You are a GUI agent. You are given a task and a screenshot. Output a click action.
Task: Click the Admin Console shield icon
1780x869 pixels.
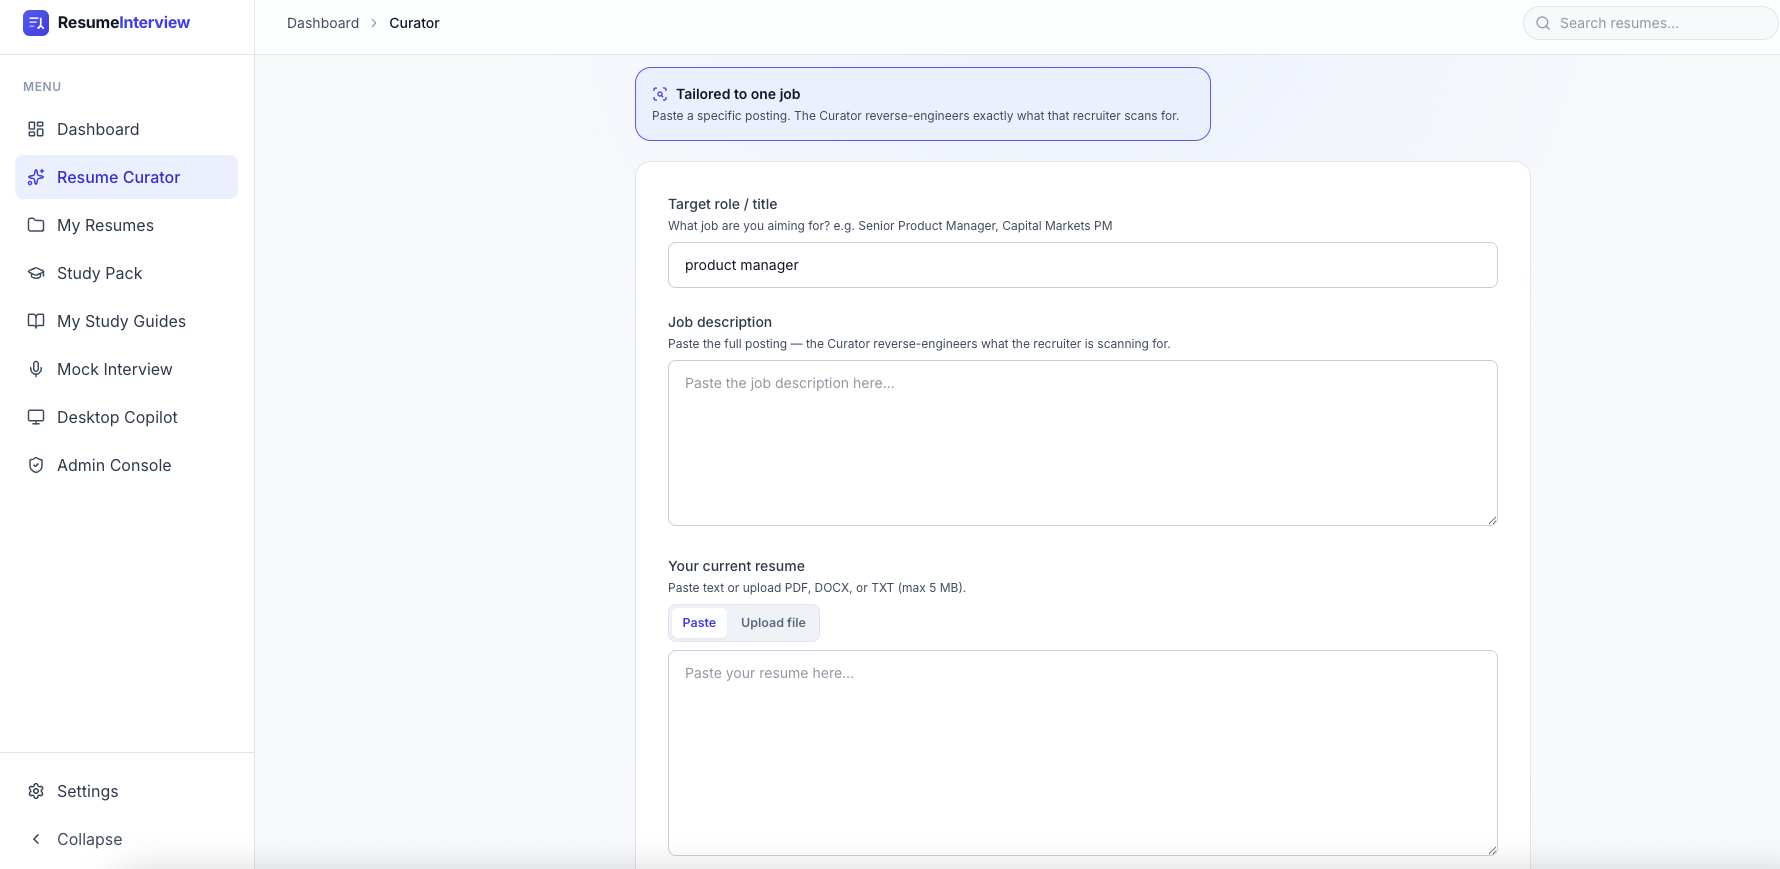click(x=36, y=465)
